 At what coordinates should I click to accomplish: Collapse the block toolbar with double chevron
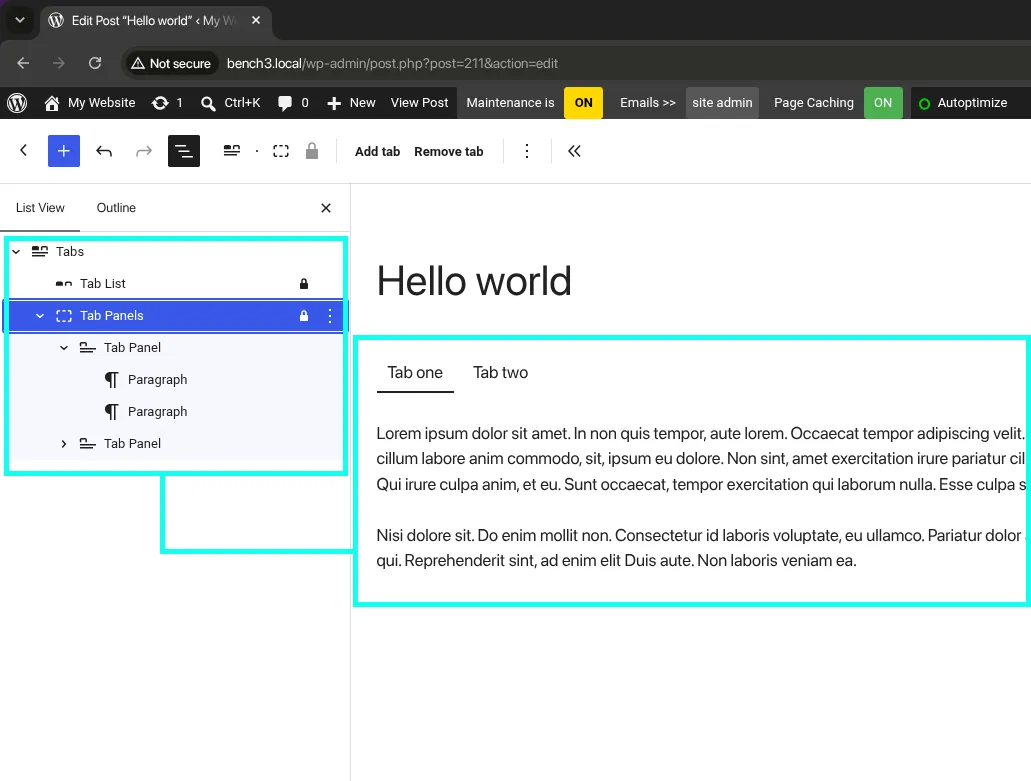(574, 151)
